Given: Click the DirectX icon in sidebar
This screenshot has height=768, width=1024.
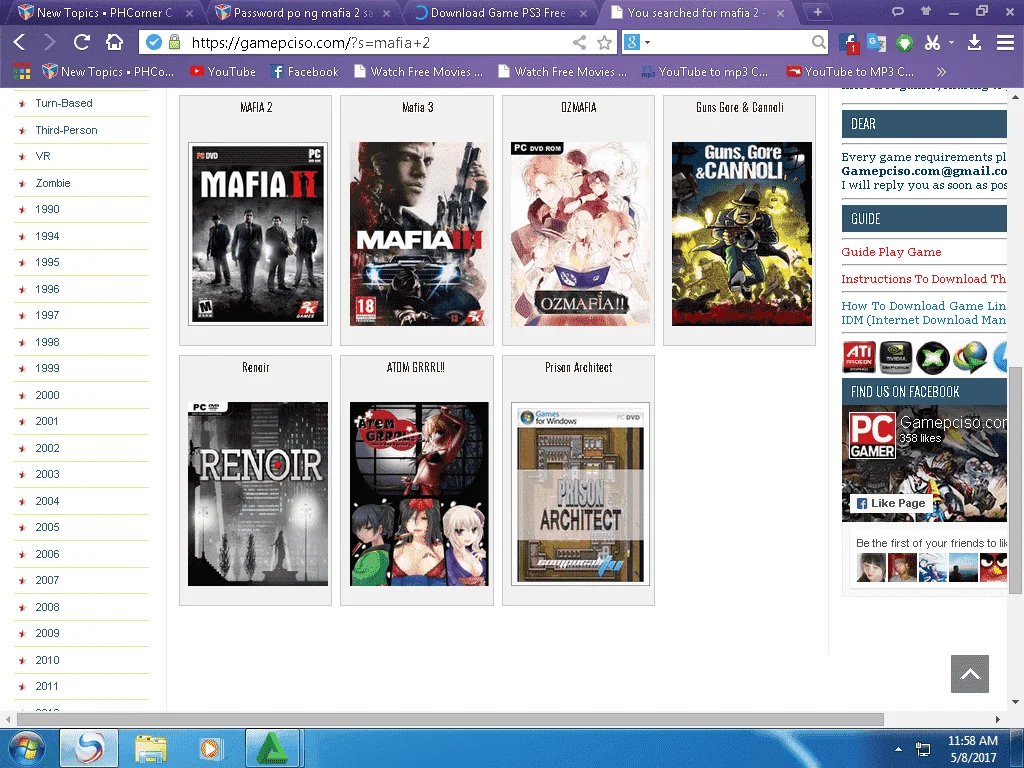Looking at the screenshot, I should pos(933,357).
